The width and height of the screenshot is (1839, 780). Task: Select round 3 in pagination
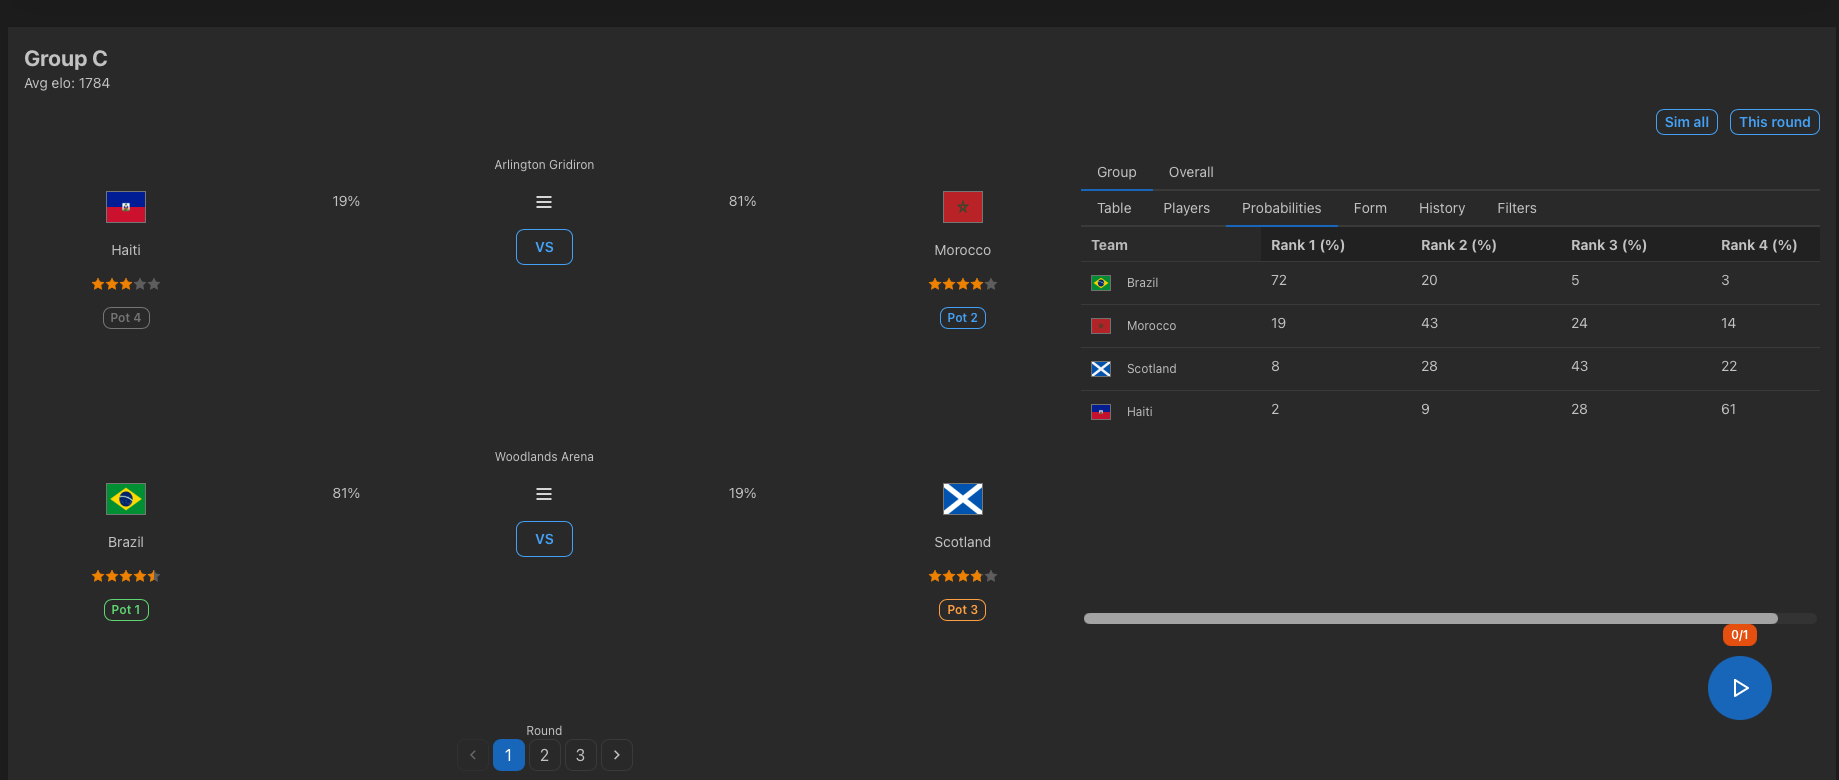tap(580, 755)
